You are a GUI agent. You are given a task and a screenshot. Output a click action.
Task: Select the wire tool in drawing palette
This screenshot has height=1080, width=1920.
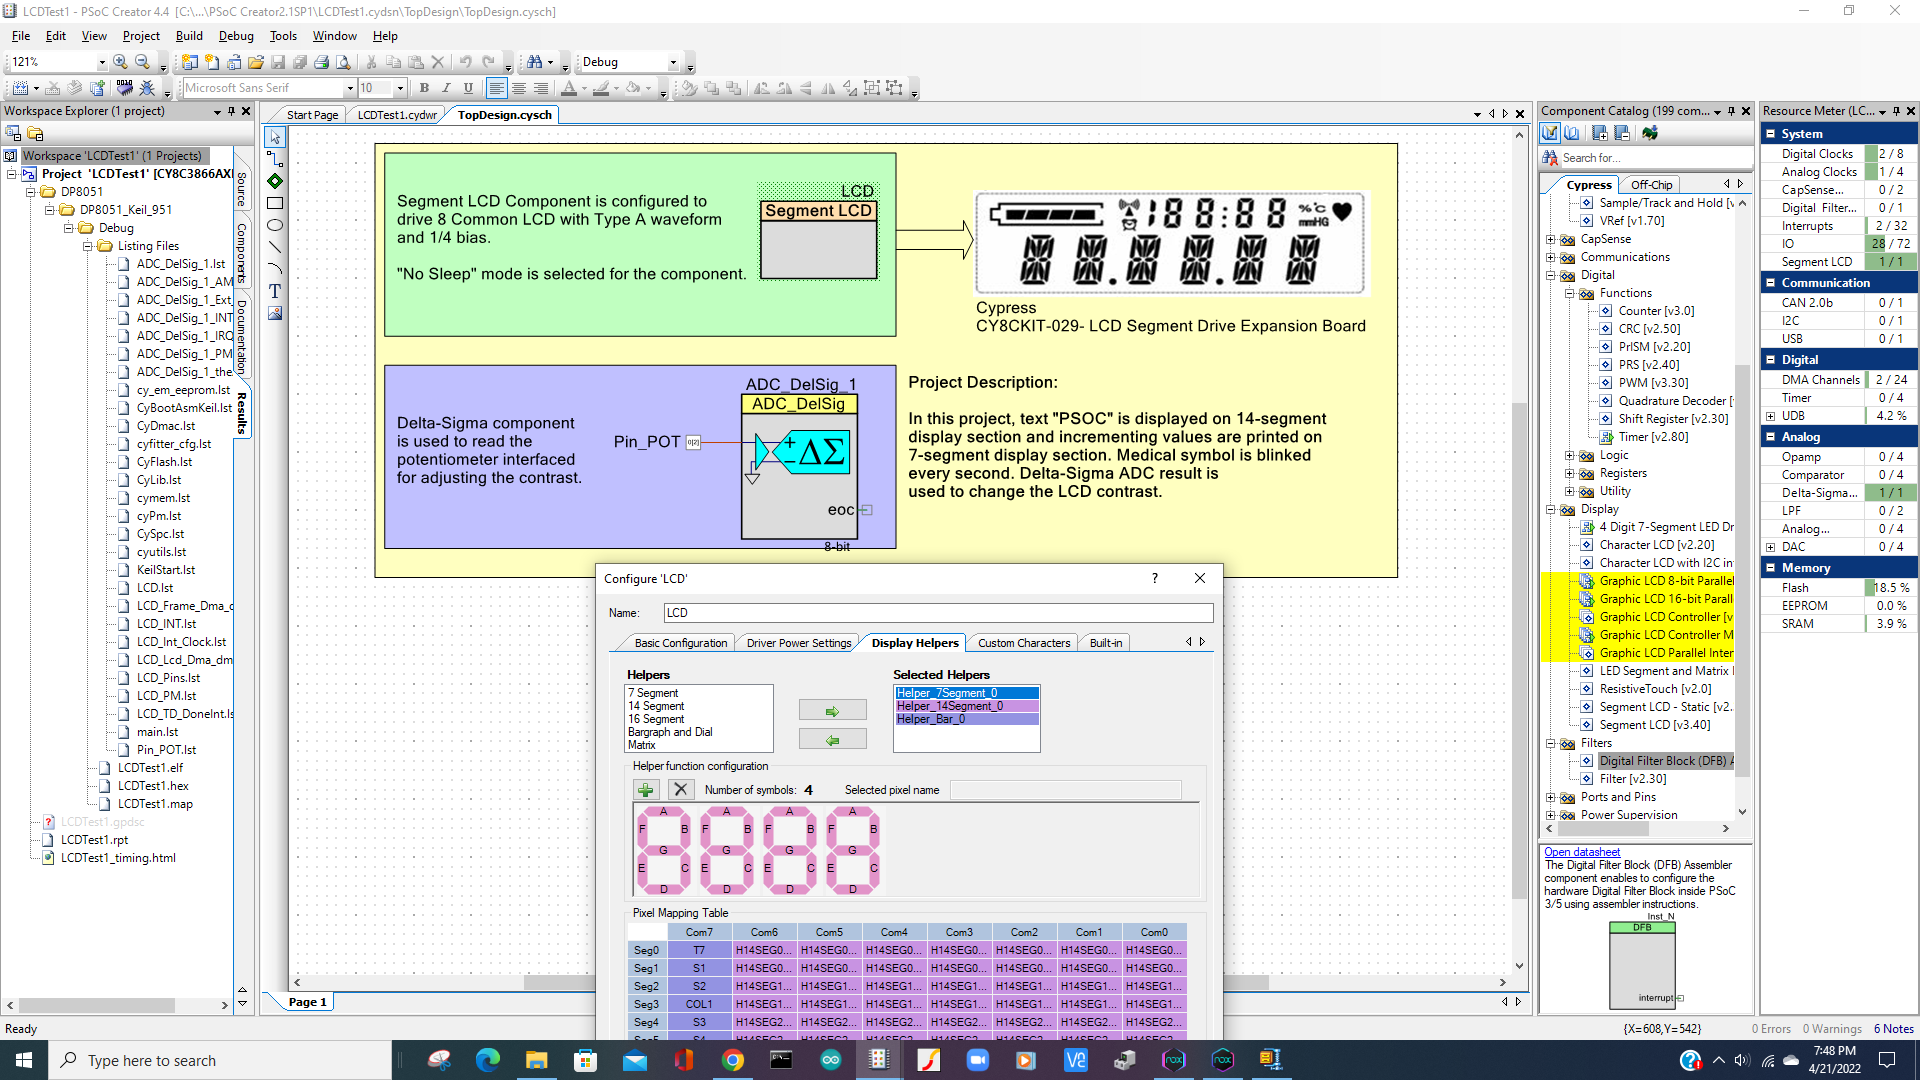coord(275,159)
